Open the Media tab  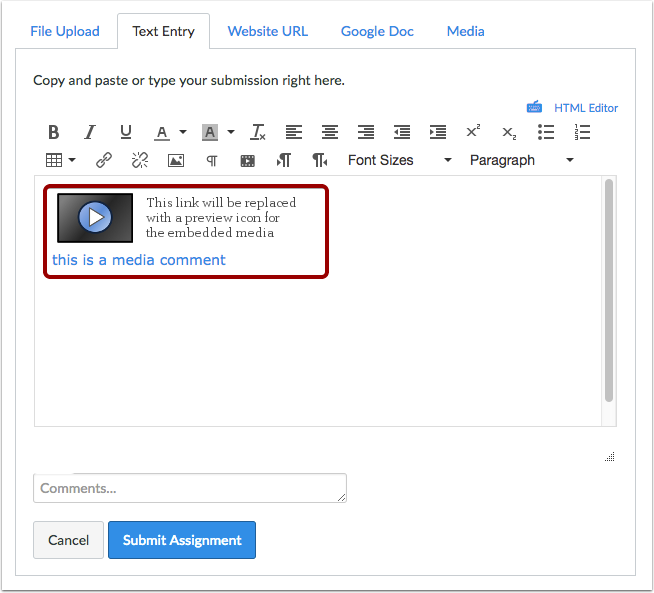465,31
